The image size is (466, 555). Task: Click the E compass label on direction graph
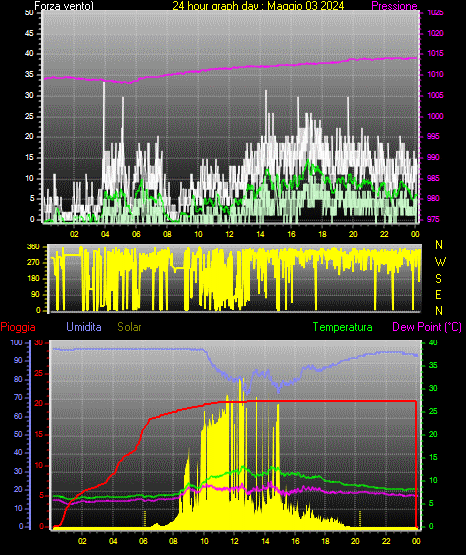tap(438, 294)
